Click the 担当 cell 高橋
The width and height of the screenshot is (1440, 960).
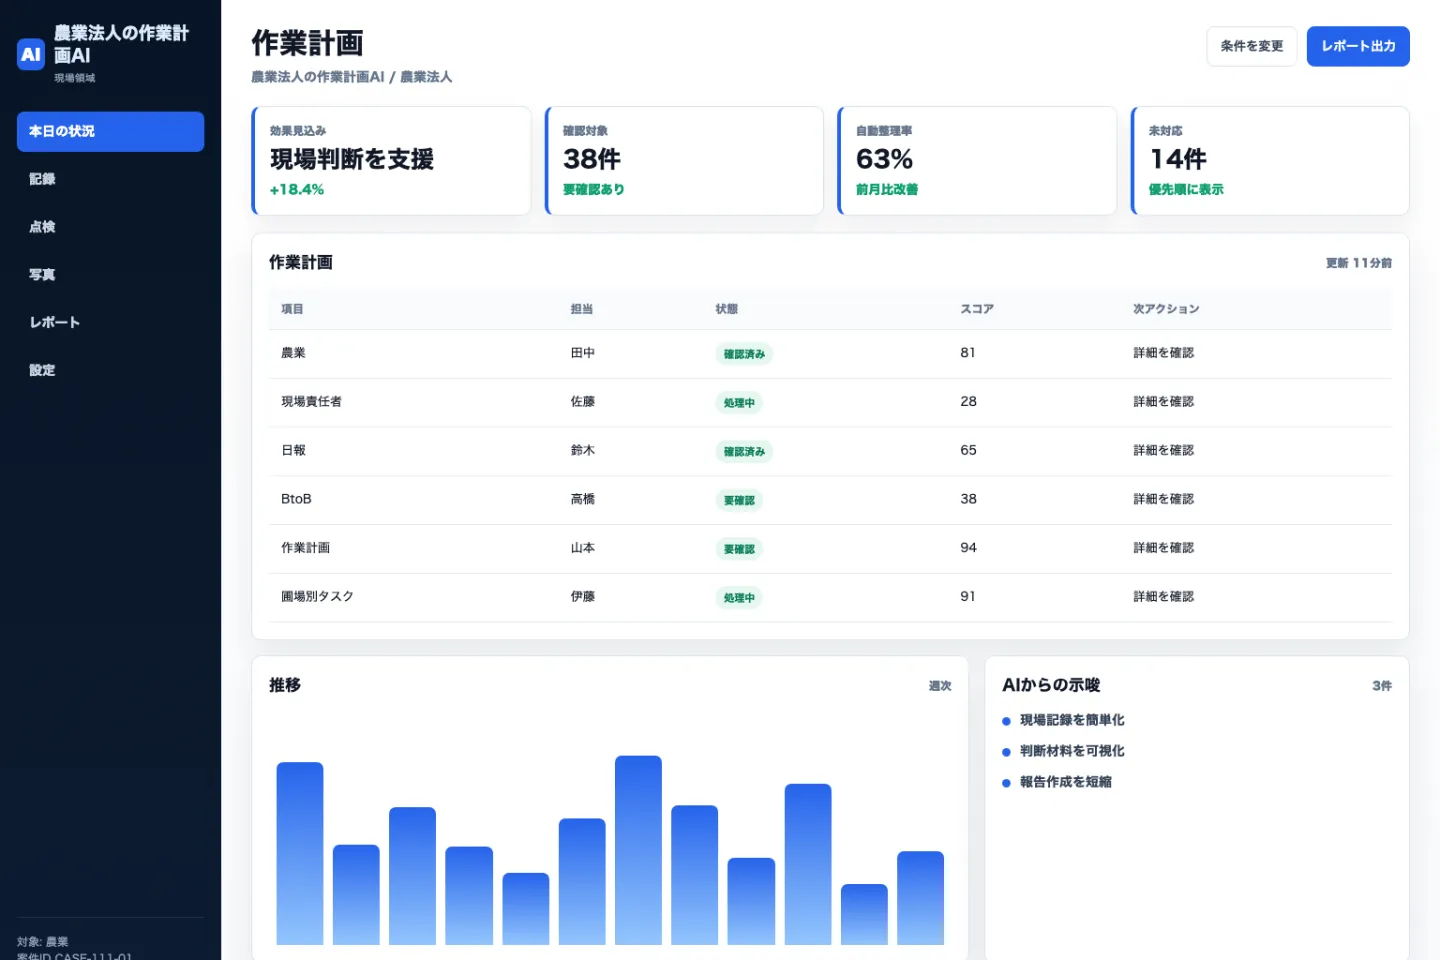click(583, 499)
